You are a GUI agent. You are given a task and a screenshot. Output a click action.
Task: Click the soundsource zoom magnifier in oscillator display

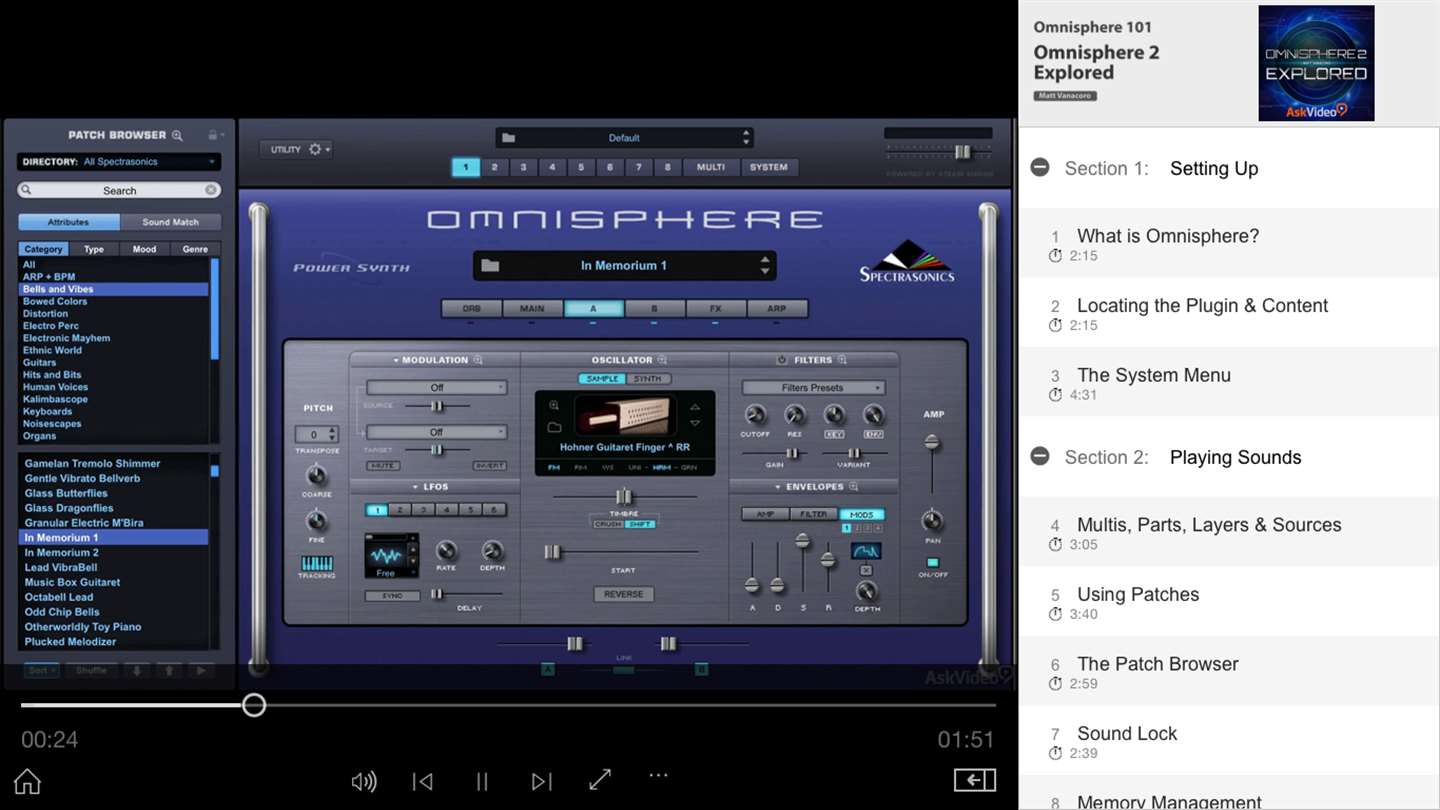tap(554, 405)
